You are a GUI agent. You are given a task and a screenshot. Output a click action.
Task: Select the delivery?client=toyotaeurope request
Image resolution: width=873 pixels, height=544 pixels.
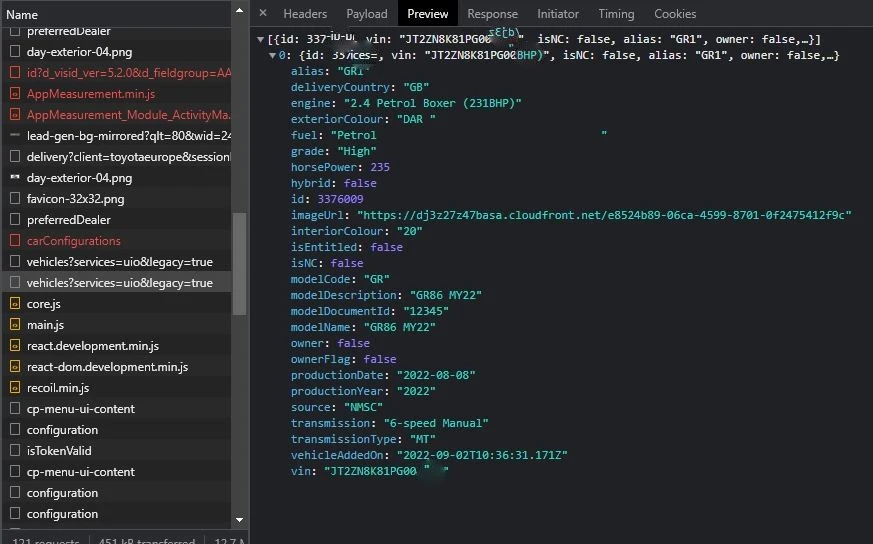(x=129, y=157)
